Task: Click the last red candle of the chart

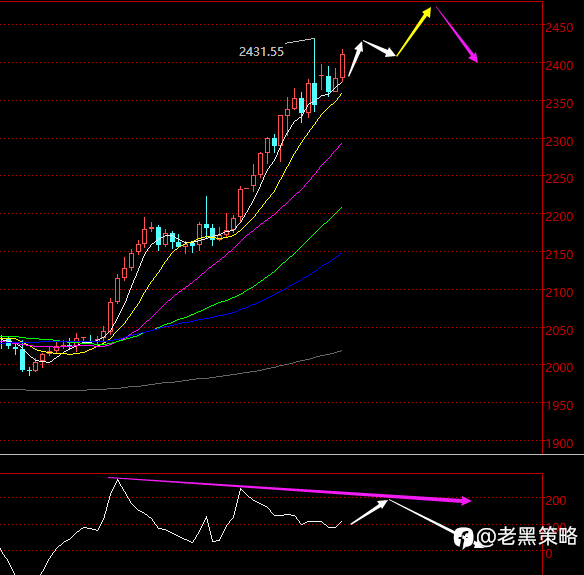Action: tap(342, 66)
